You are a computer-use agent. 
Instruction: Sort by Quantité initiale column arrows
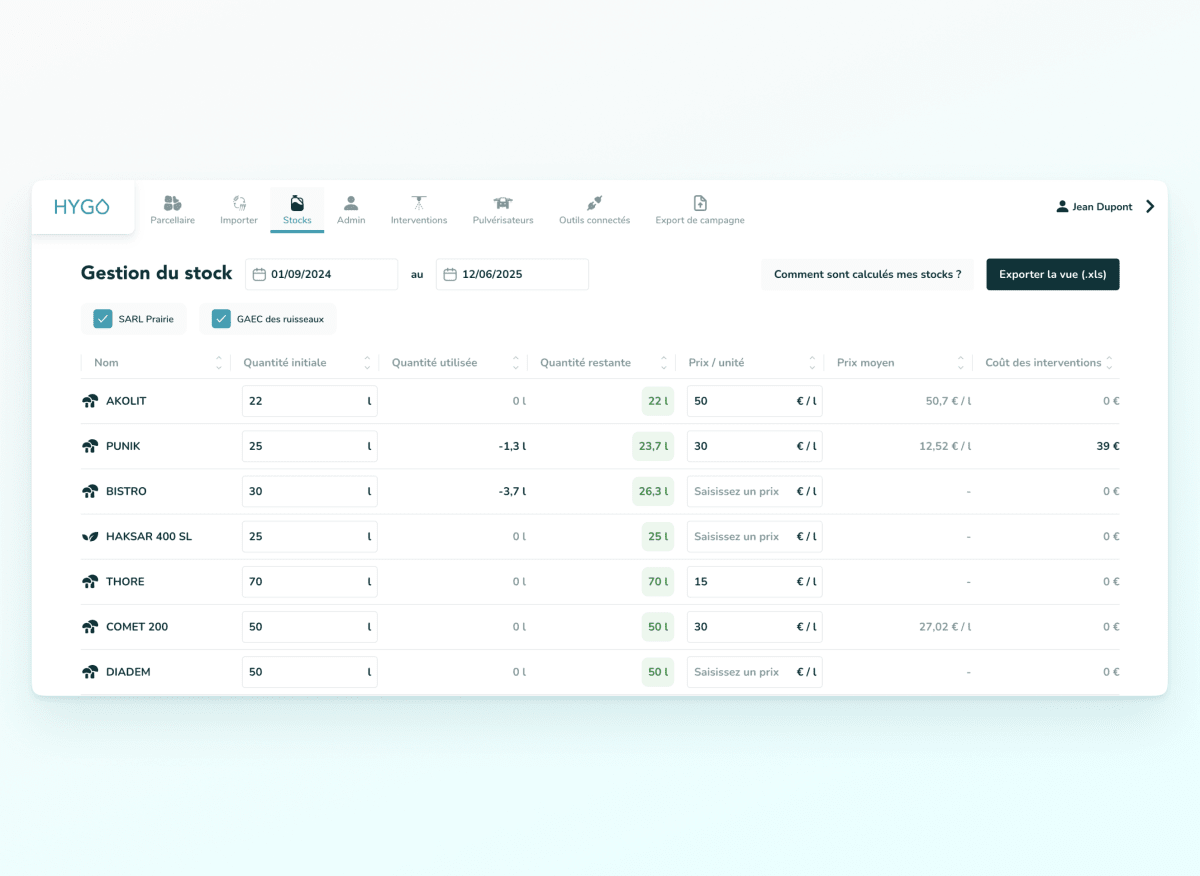pos(368,363)
